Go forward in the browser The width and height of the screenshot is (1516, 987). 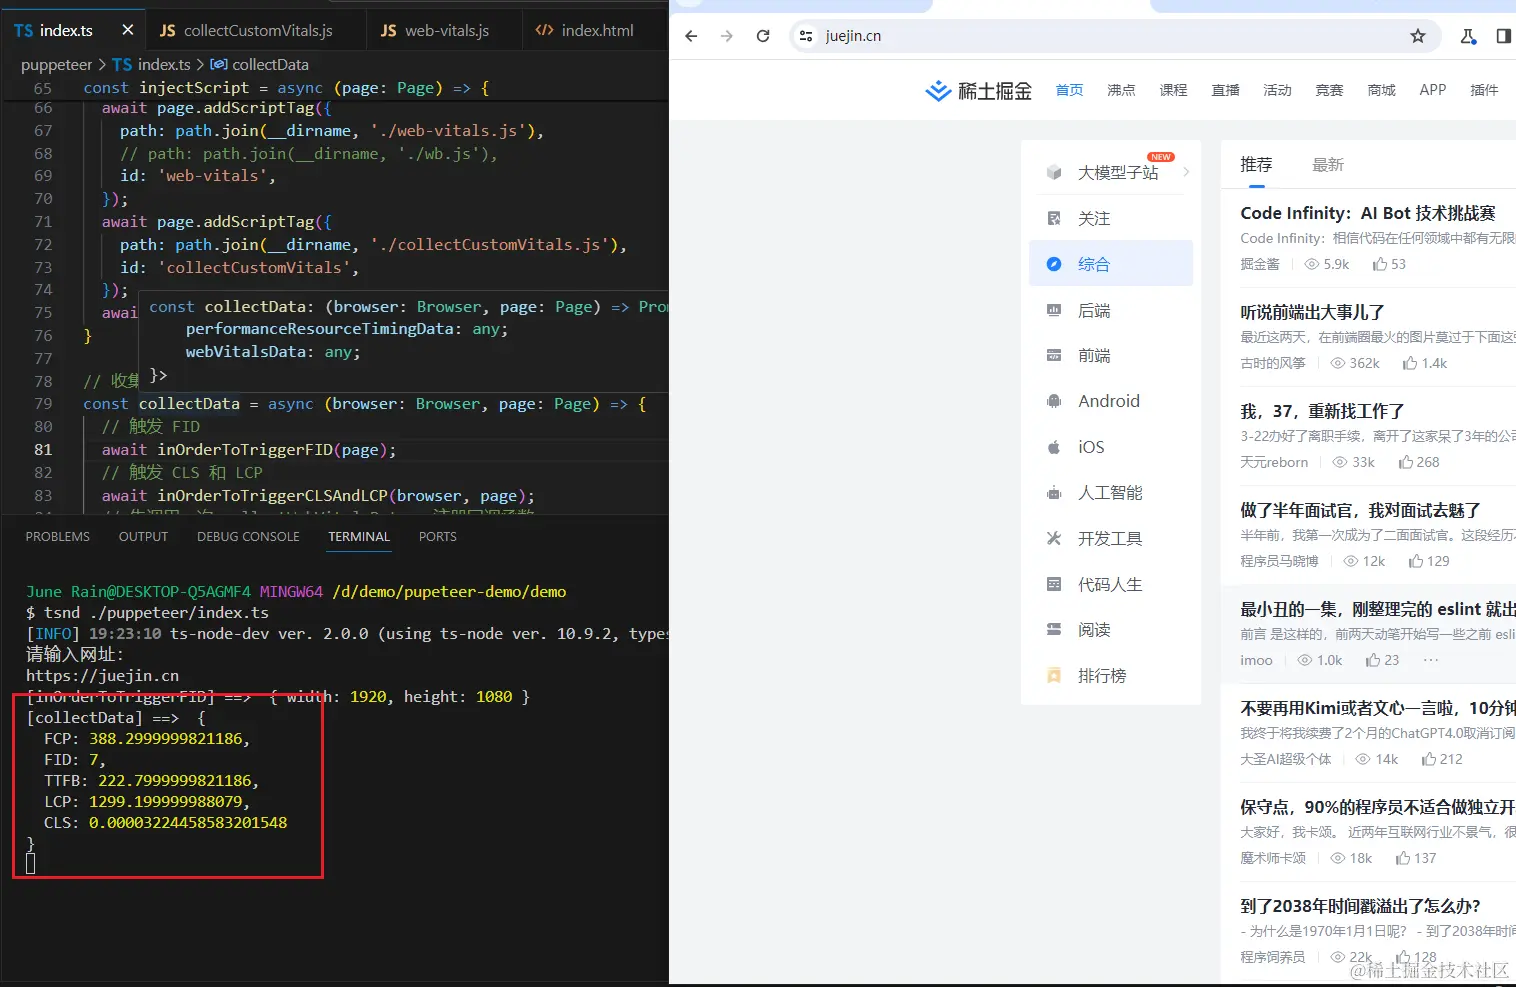pyautogui.click(x=727, y=36)
